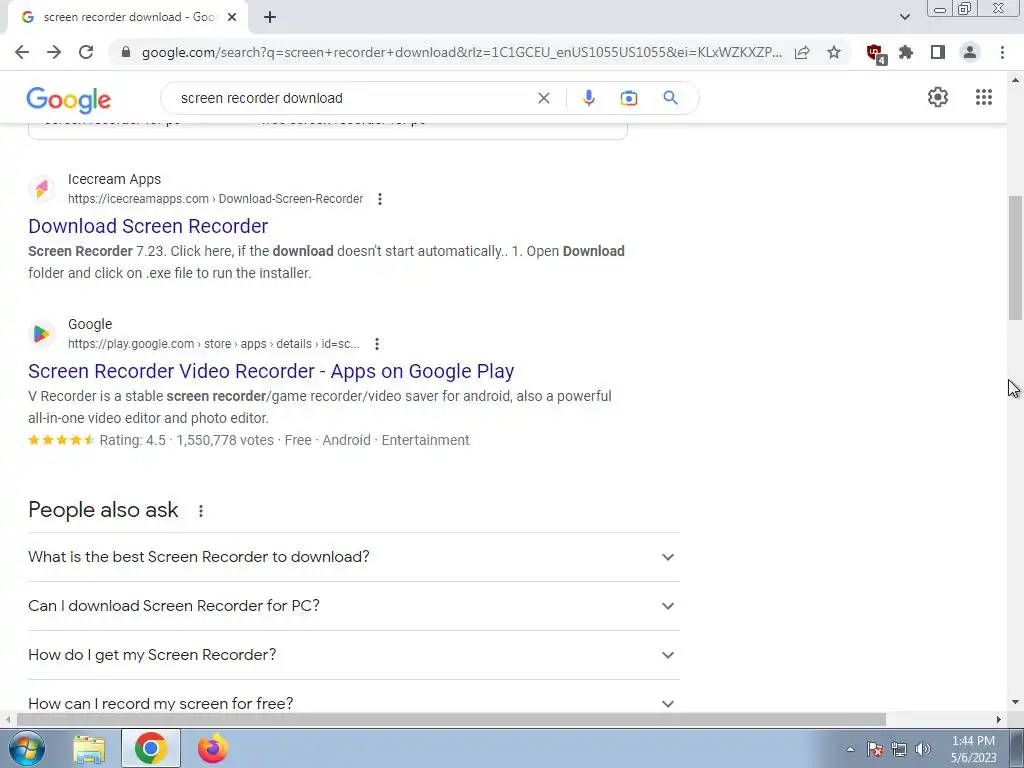Click the scroll up arrow
The height and width of the screenshot is (768, 1024).
(x=1015, y=80)
